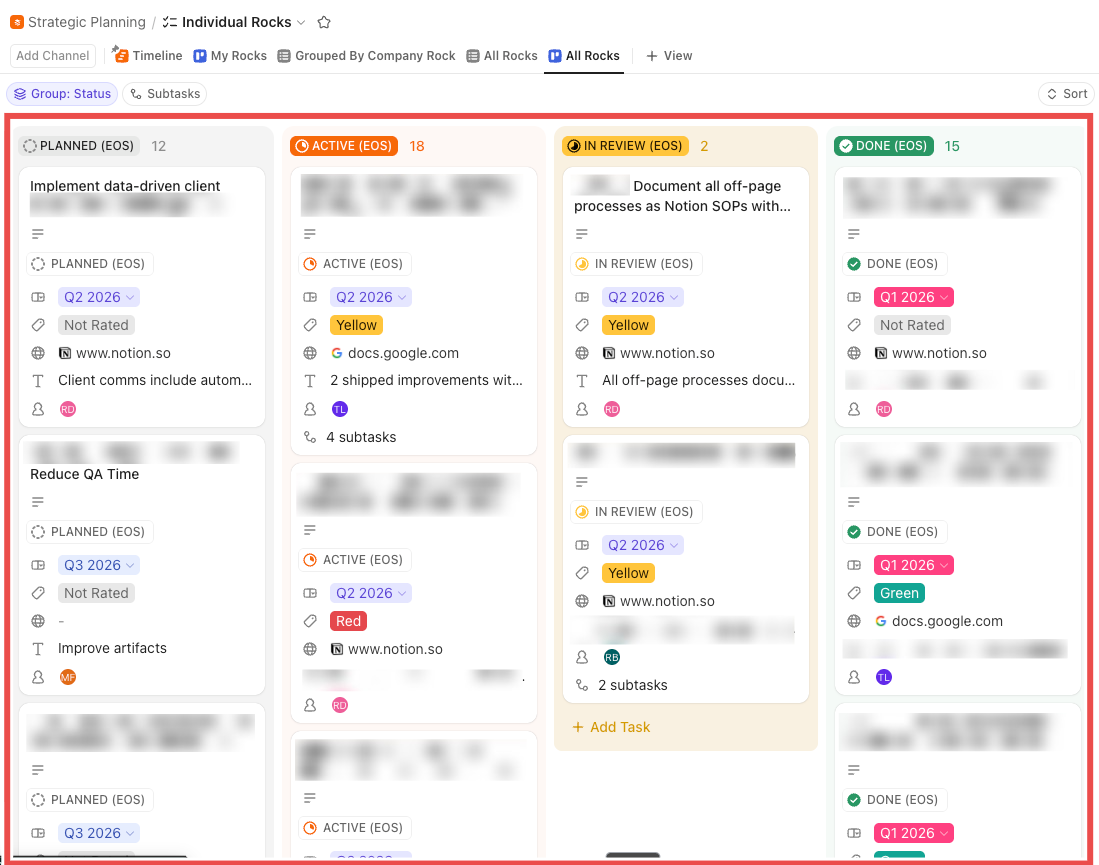Open the Sort options
This screenshot has width=1099, height=865.
click(x=1067, y=93)
